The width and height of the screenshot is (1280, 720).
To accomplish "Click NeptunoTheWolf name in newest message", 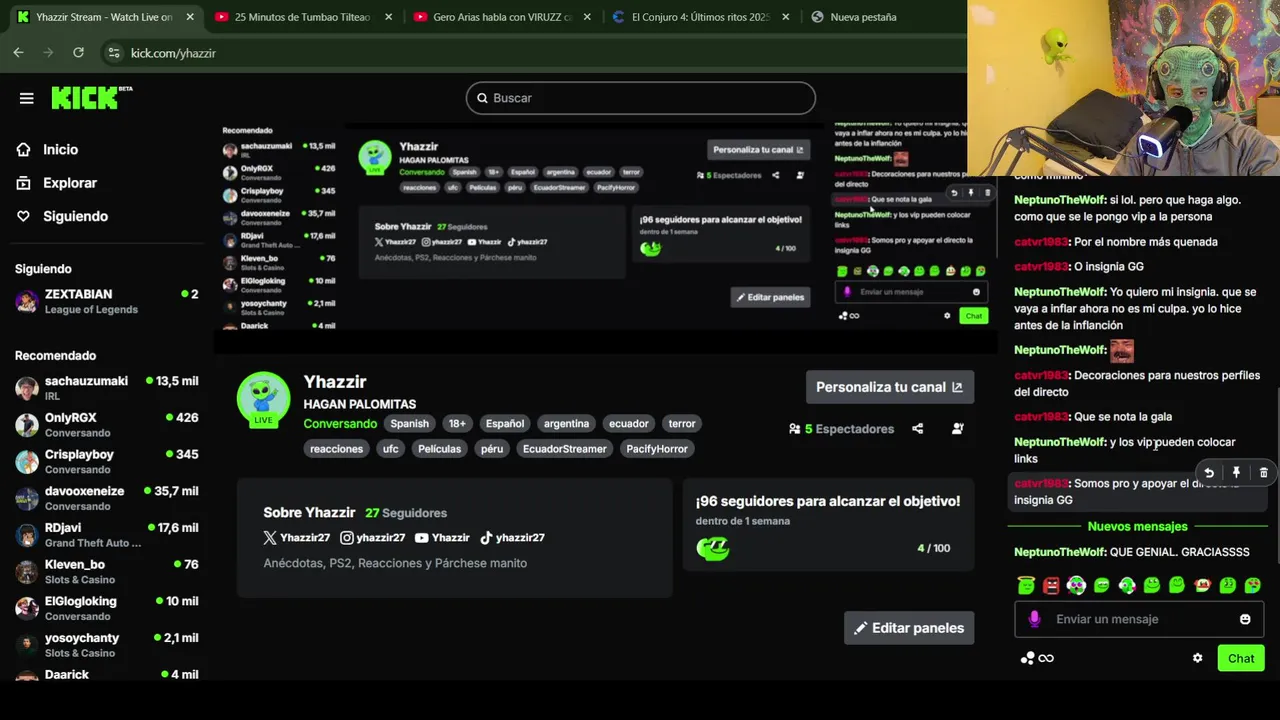I will [1060, 552].
